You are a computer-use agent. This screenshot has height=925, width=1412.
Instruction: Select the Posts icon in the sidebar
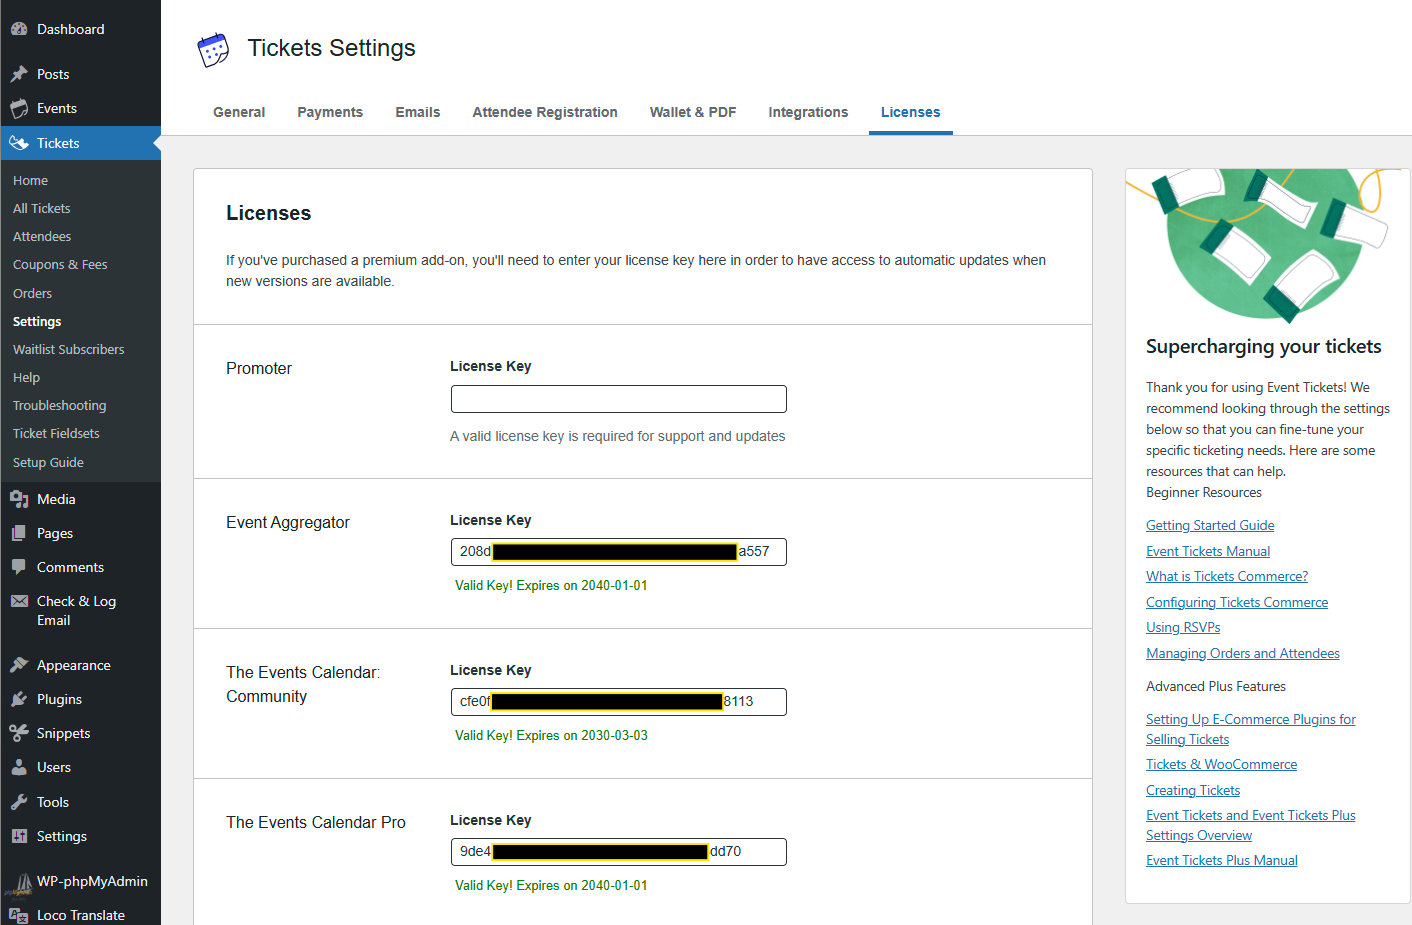point(21,73)
